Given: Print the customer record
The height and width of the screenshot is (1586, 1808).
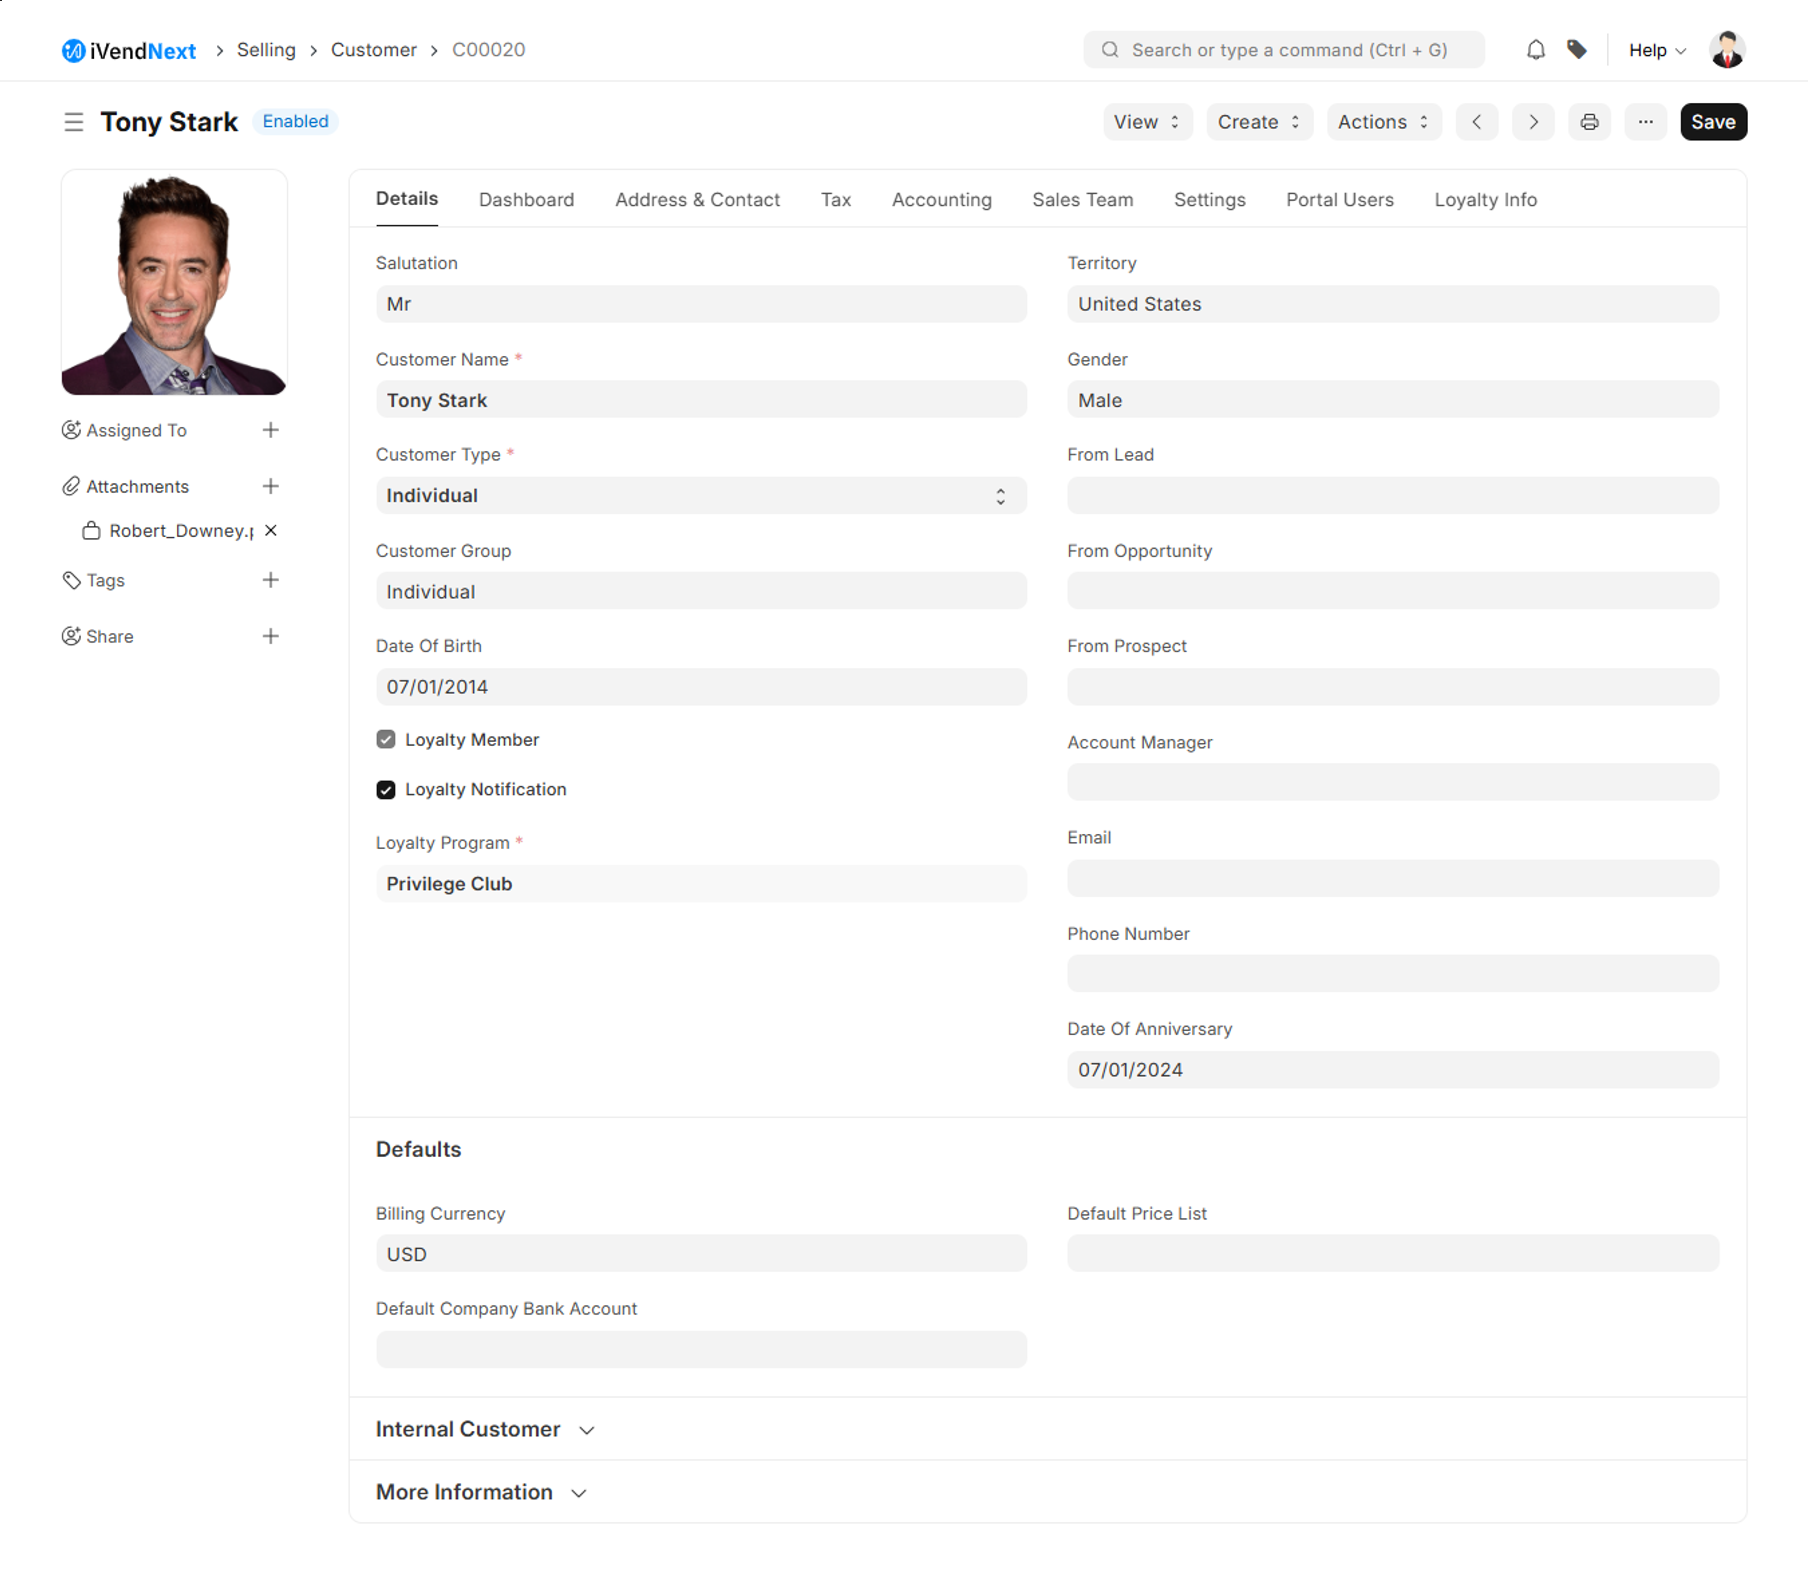Looking at the screenshot, I should point(1589,121).
